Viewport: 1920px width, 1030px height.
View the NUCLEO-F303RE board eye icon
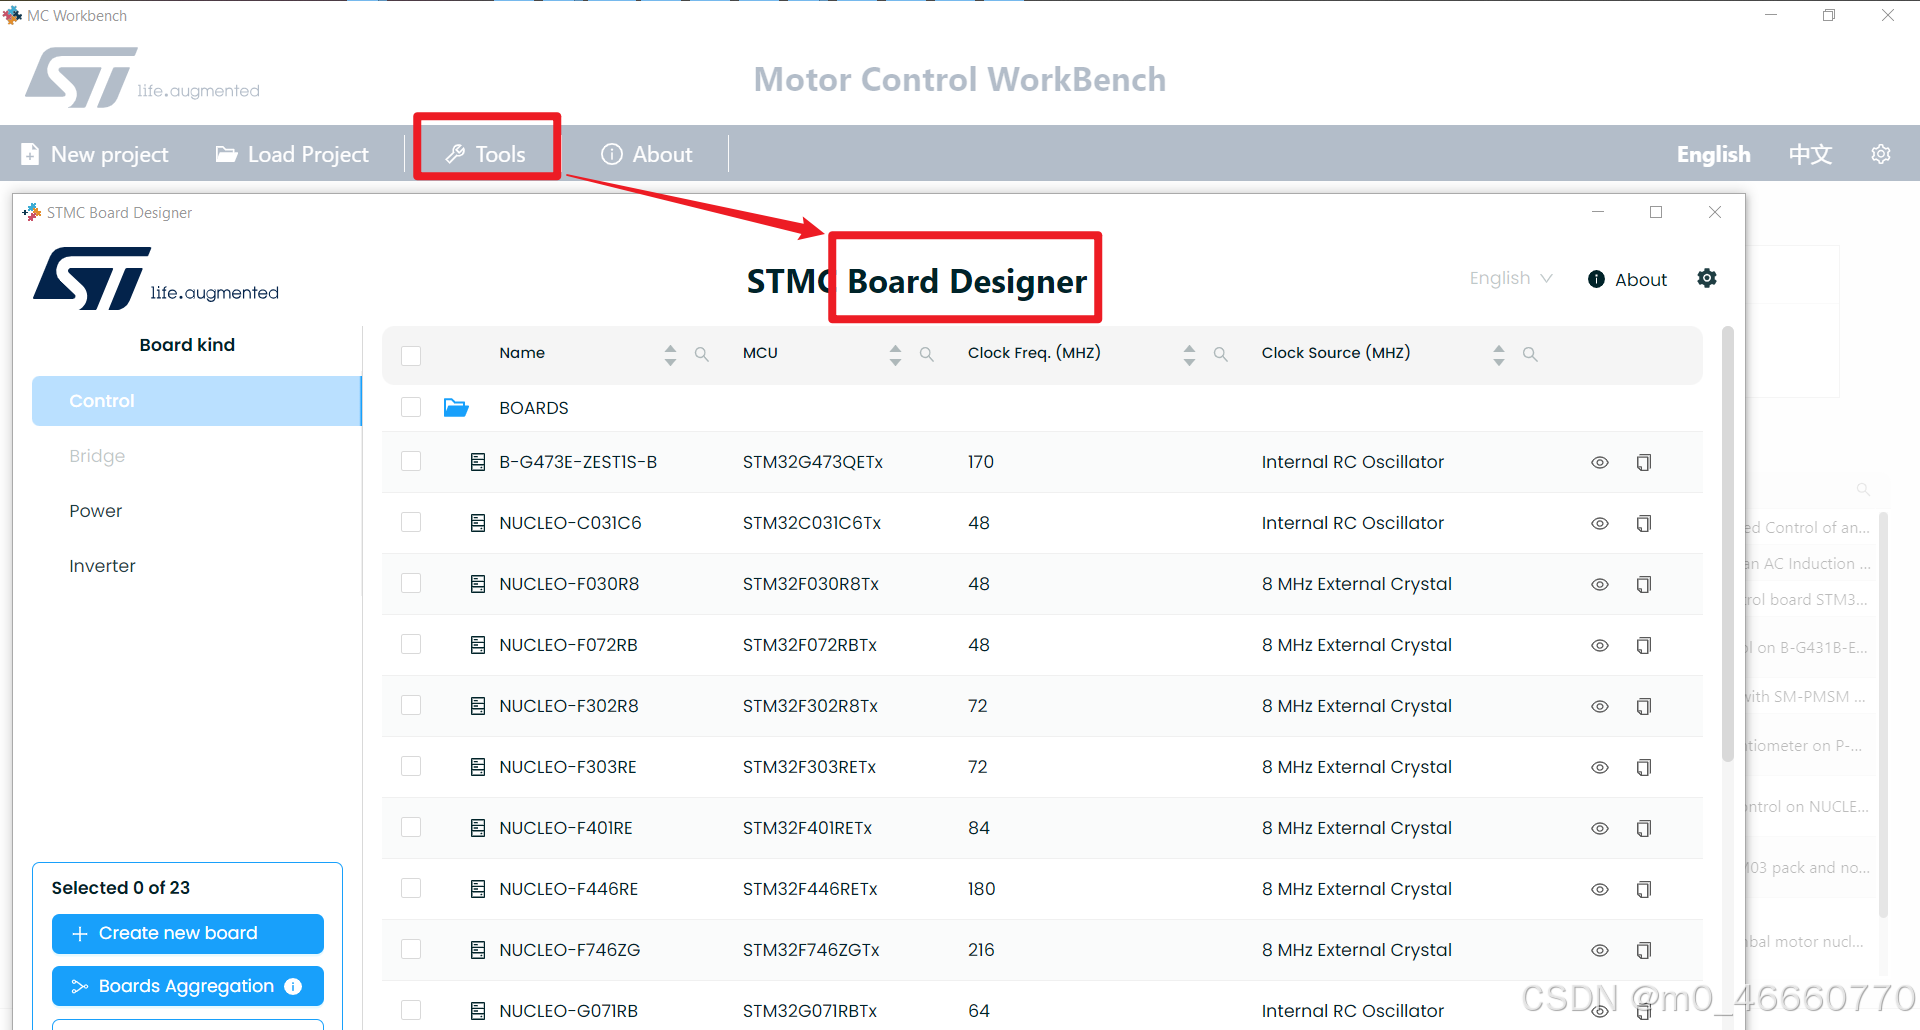coord(1600,767)
